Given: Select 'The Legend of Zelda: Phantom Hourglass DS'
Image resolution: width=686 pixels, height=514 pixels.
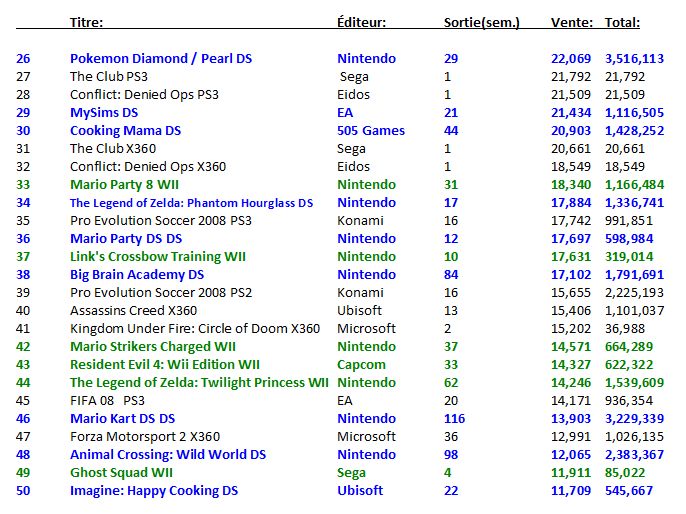Looking at the screenshot, I should (x=192, y=203).
